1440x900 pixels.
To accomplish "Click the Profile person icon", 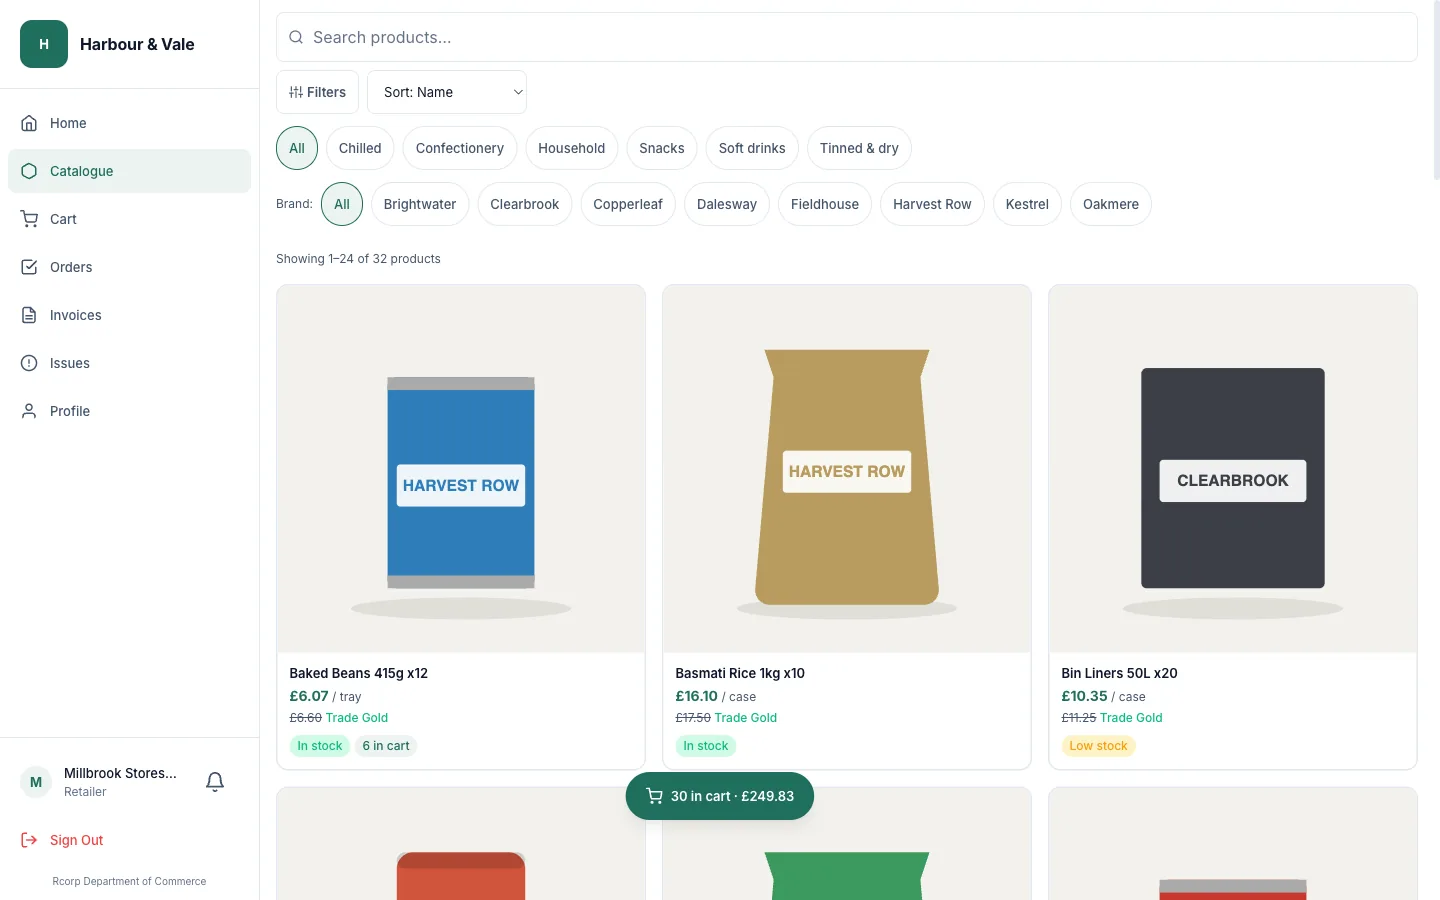I will [29, 411].
